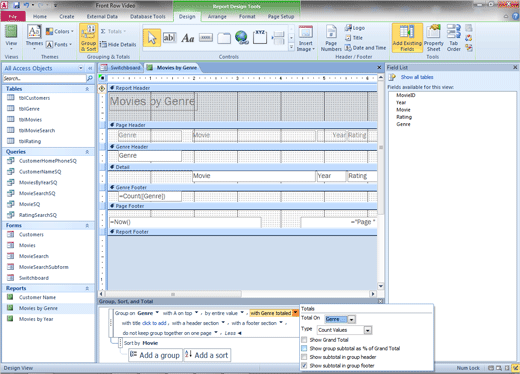
Task: Switch to the Arrange ribbon tab
Action: 217,16
